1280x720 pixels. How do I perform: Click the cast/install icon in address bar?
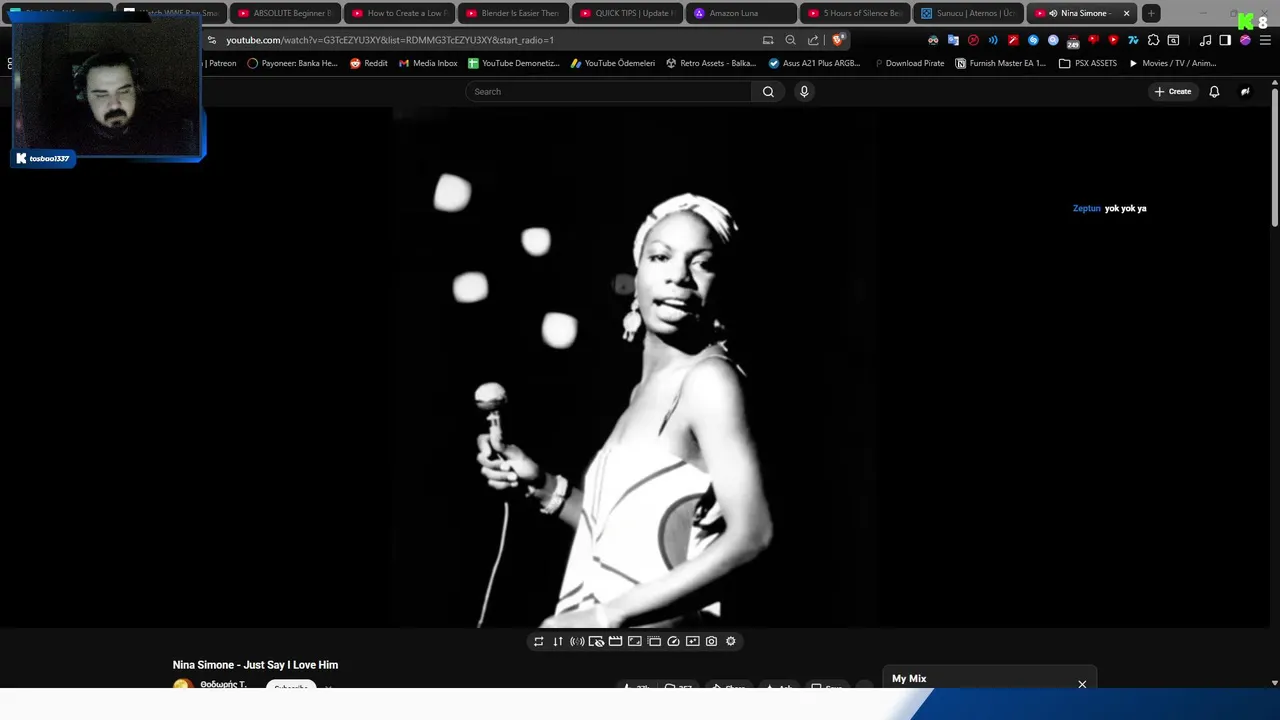click(x=768, y=40)
